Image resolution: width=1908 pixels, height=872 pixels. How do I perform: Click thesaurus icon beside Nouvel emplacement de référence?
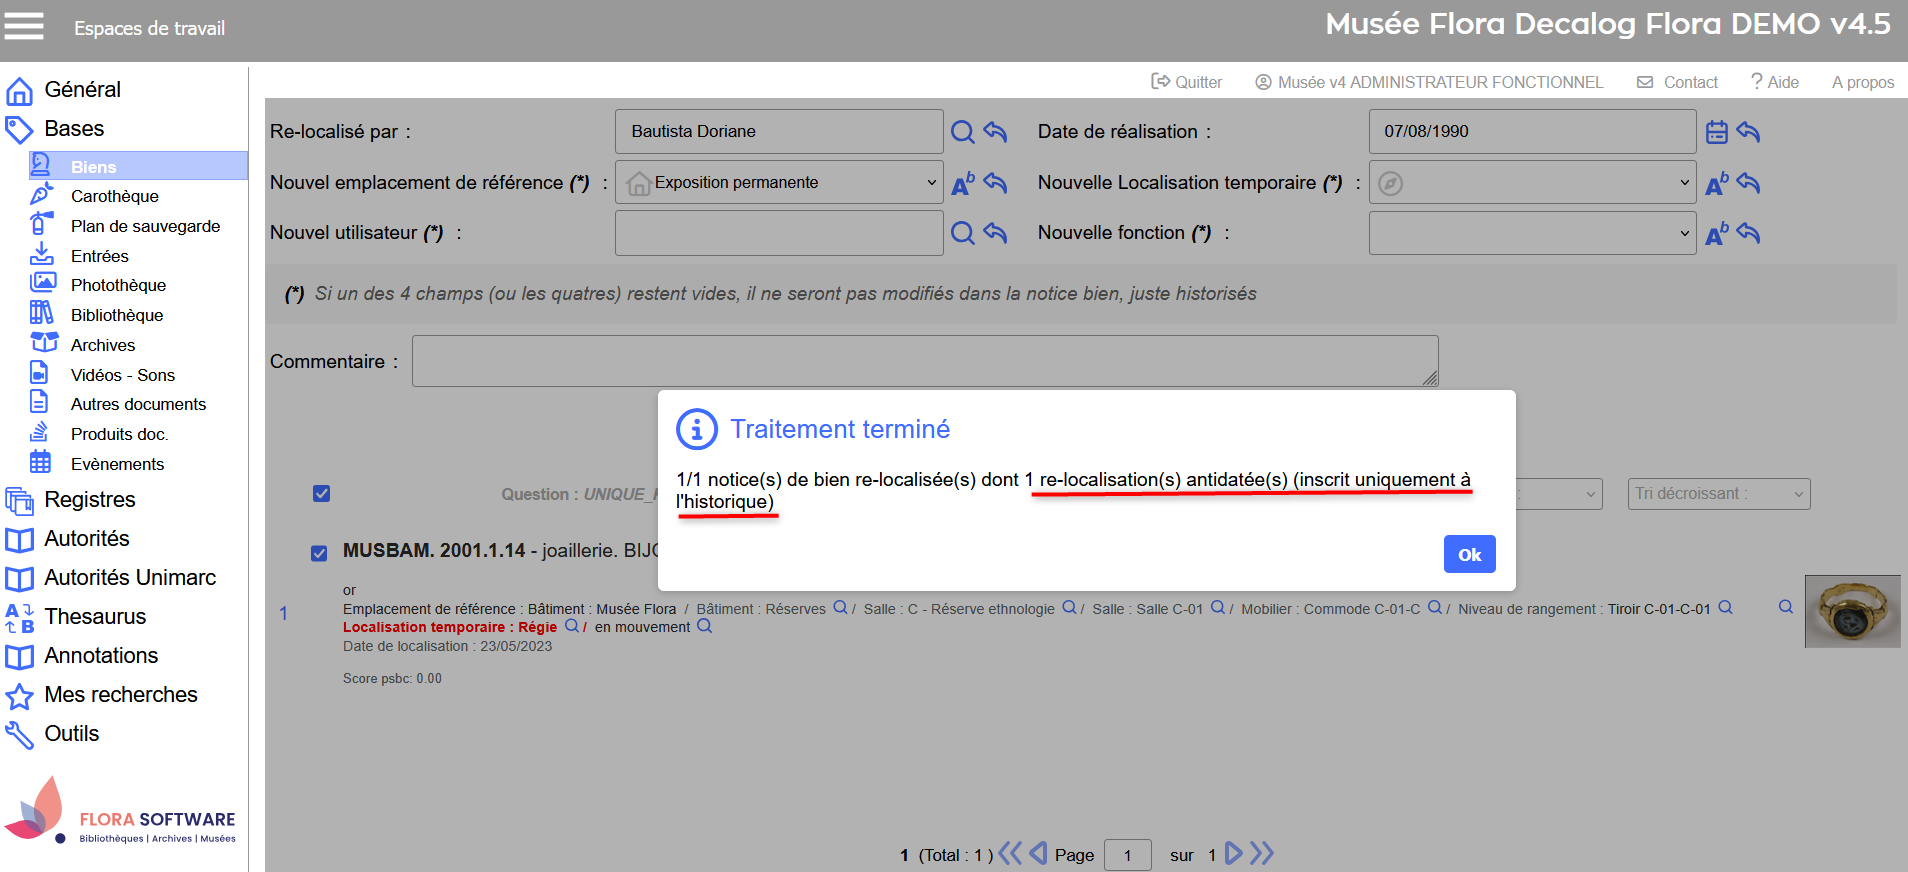click(962, 183)
